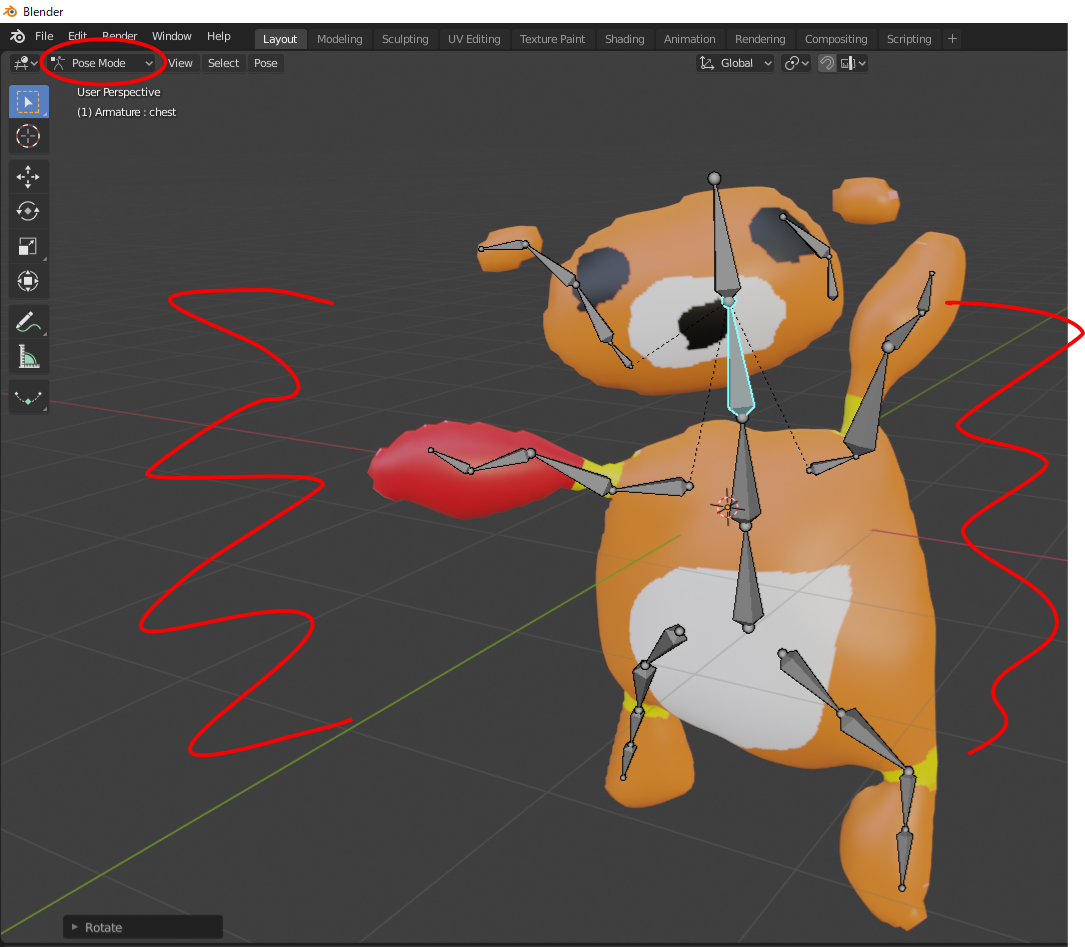Click the selected cyan chest bone
This screenshot has height=947, width=1085.
pyautogui.click(x=739, y=374)
